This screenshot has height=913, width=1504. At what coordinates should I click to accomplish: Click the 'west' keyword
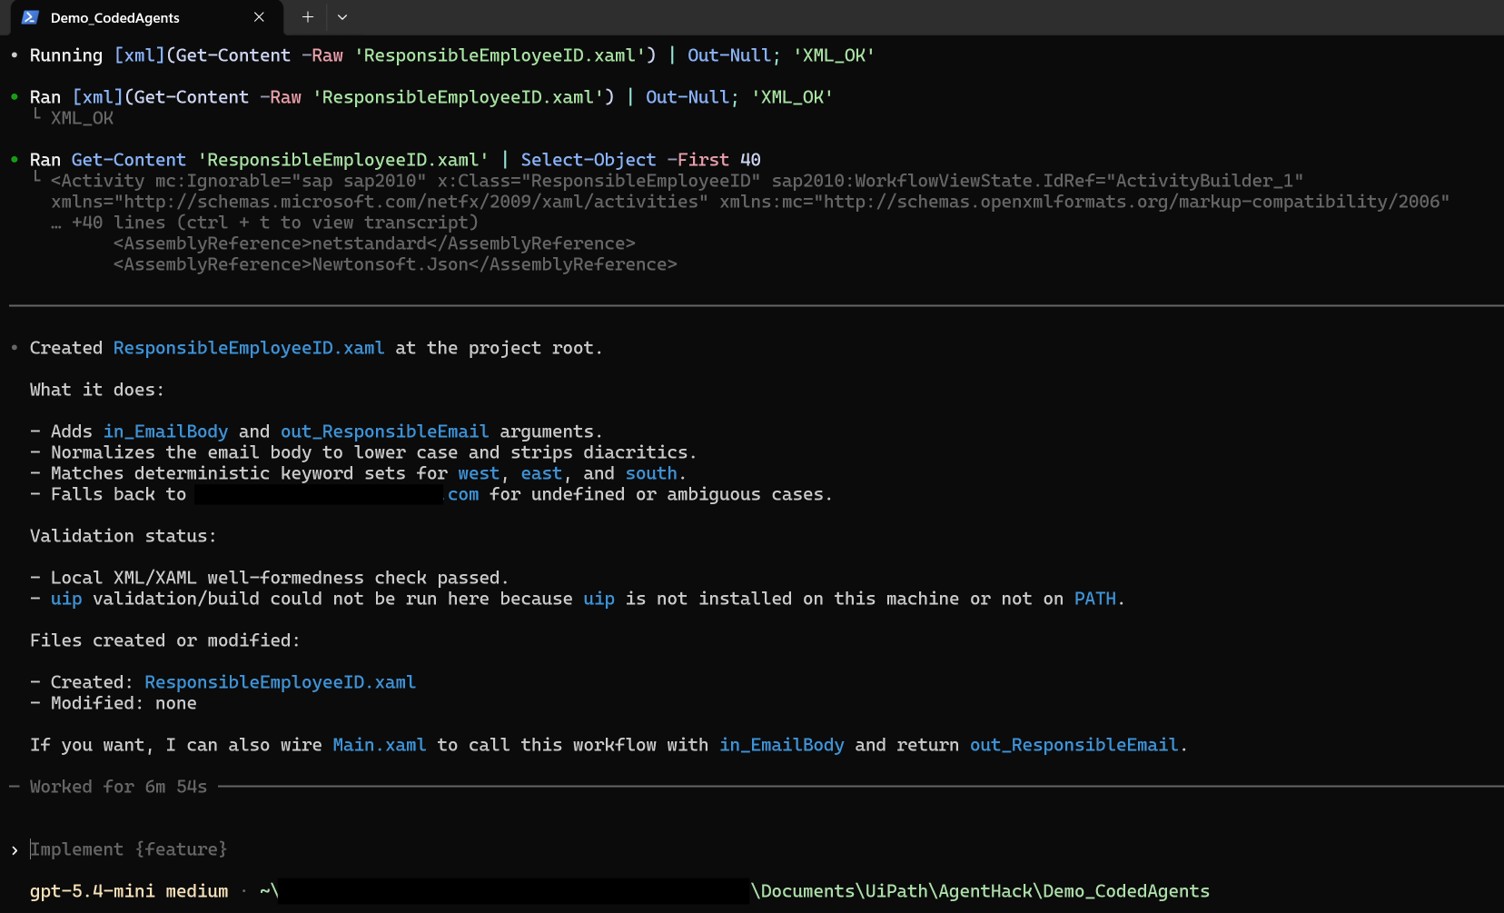click(478, 473)
